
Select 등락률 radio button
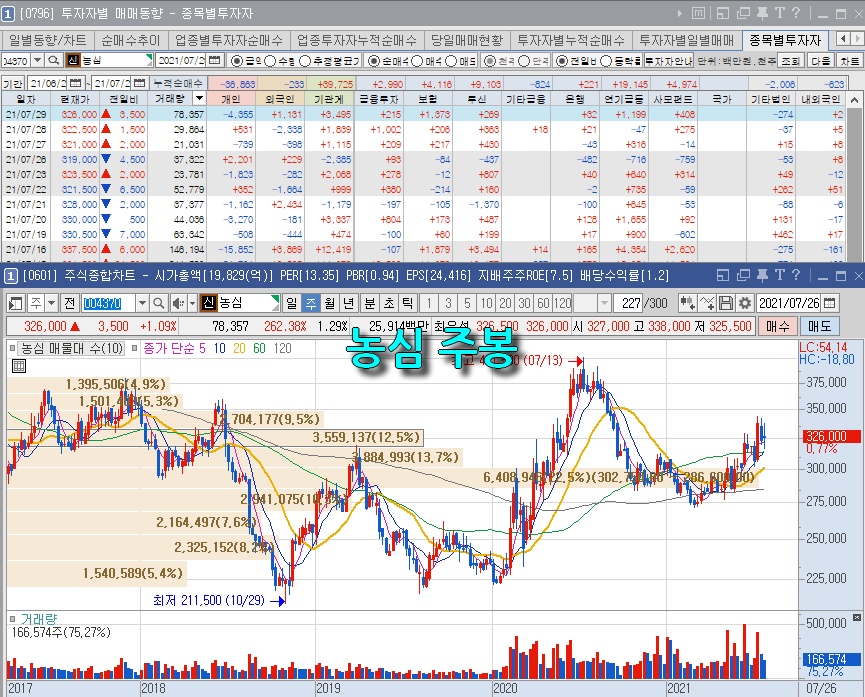606,61
